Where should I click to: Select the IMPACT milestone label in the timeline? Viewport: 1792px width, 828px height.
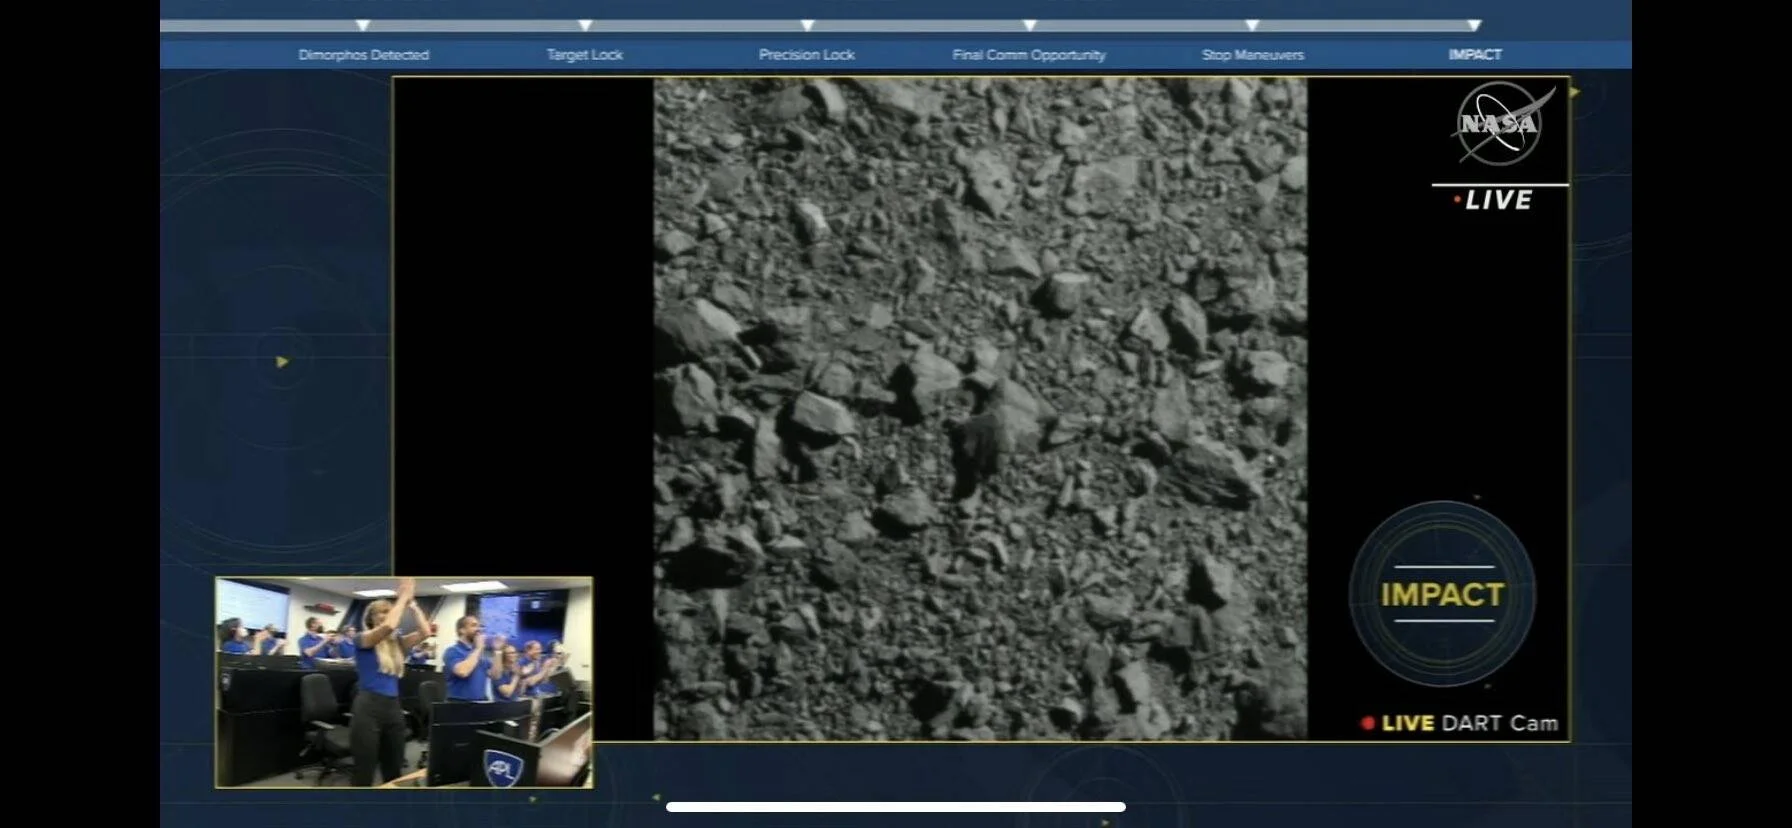coord(1475,55)
